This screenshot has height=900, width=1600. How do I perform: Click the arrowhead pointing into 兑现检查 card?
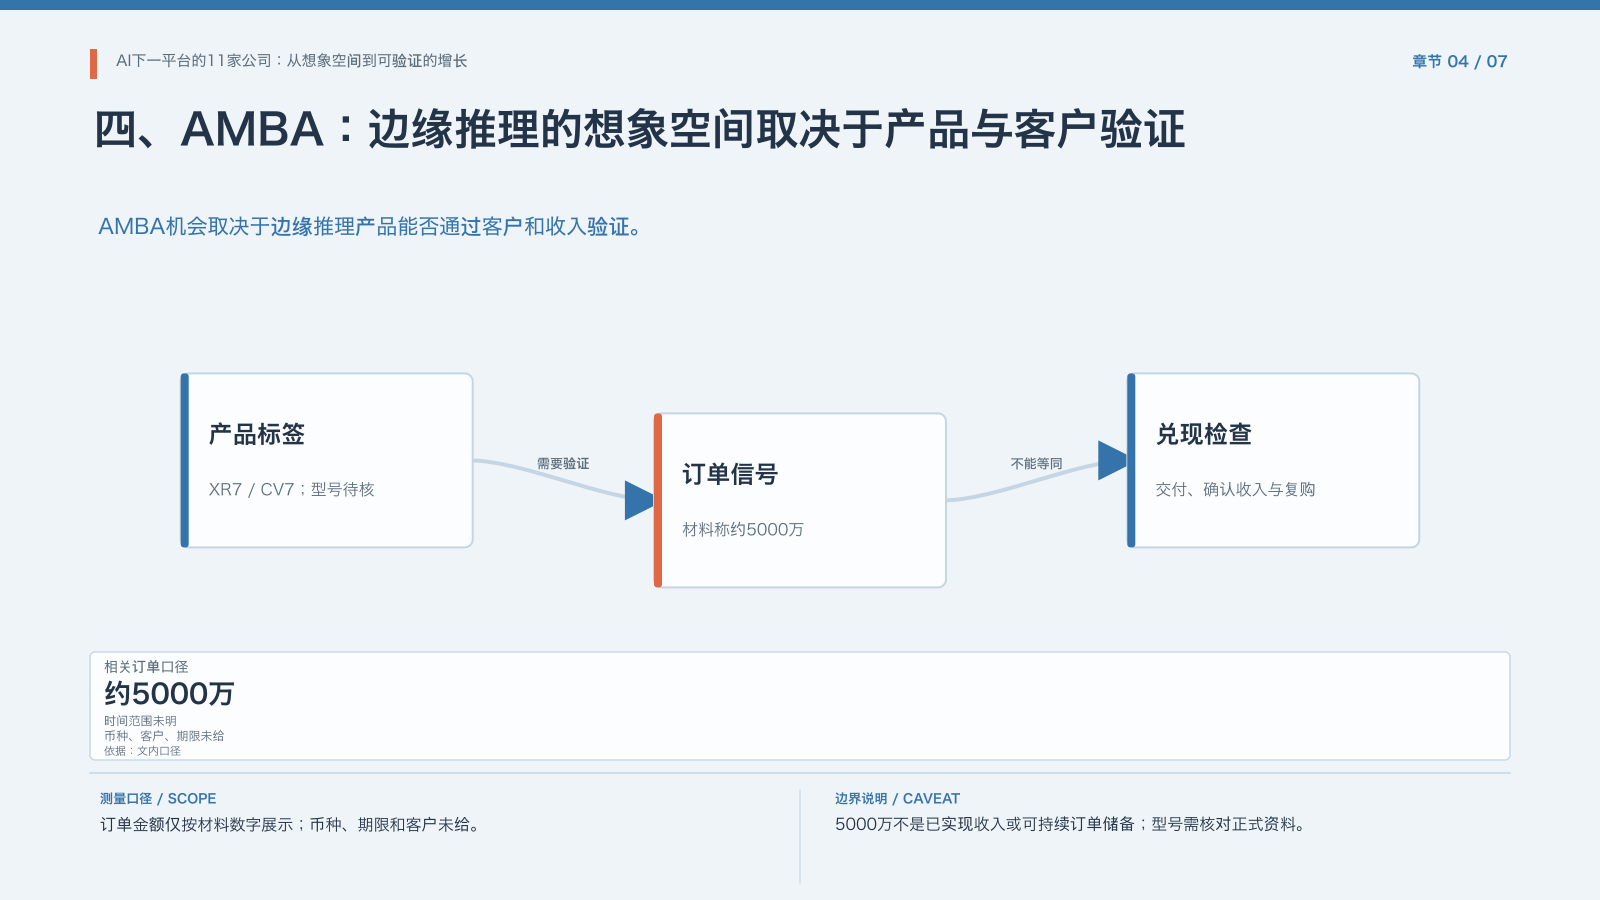[1113, 460]
